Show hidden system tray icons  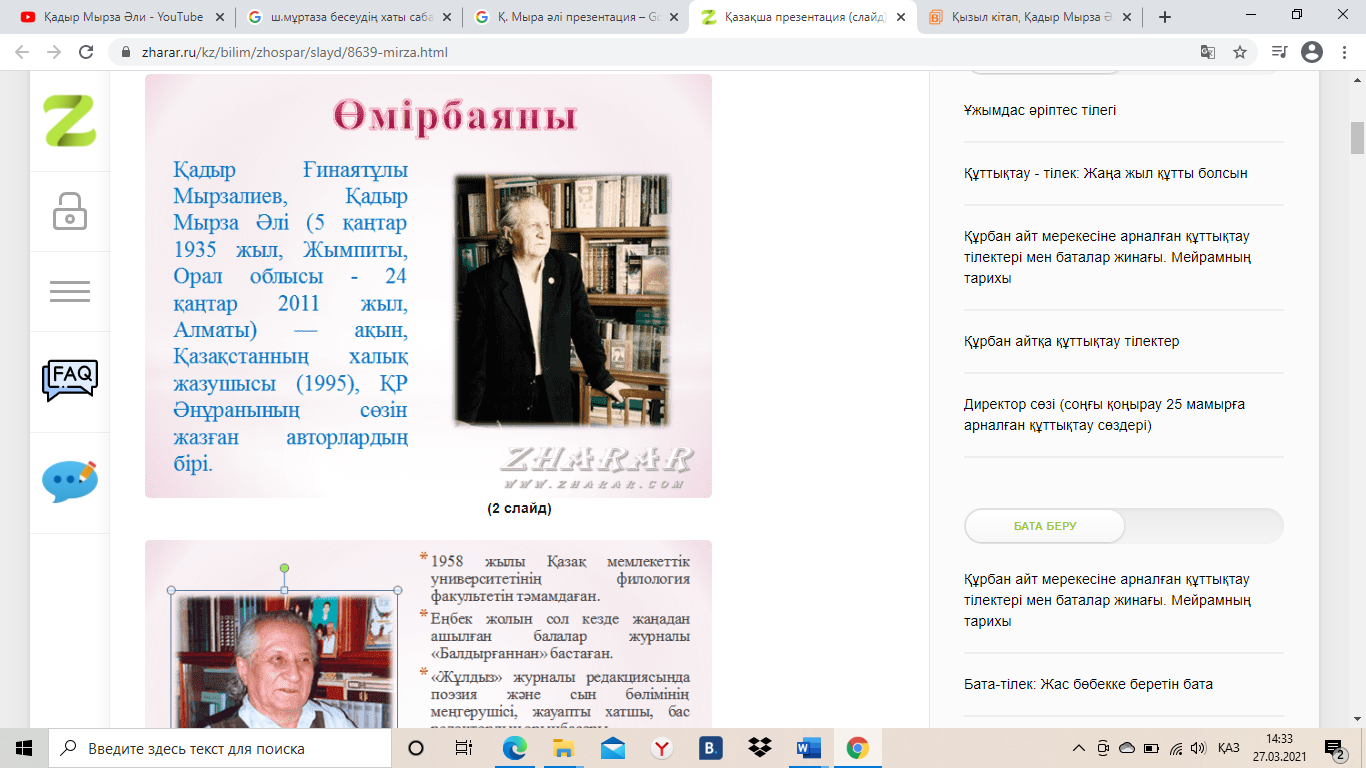point(1079,748)
